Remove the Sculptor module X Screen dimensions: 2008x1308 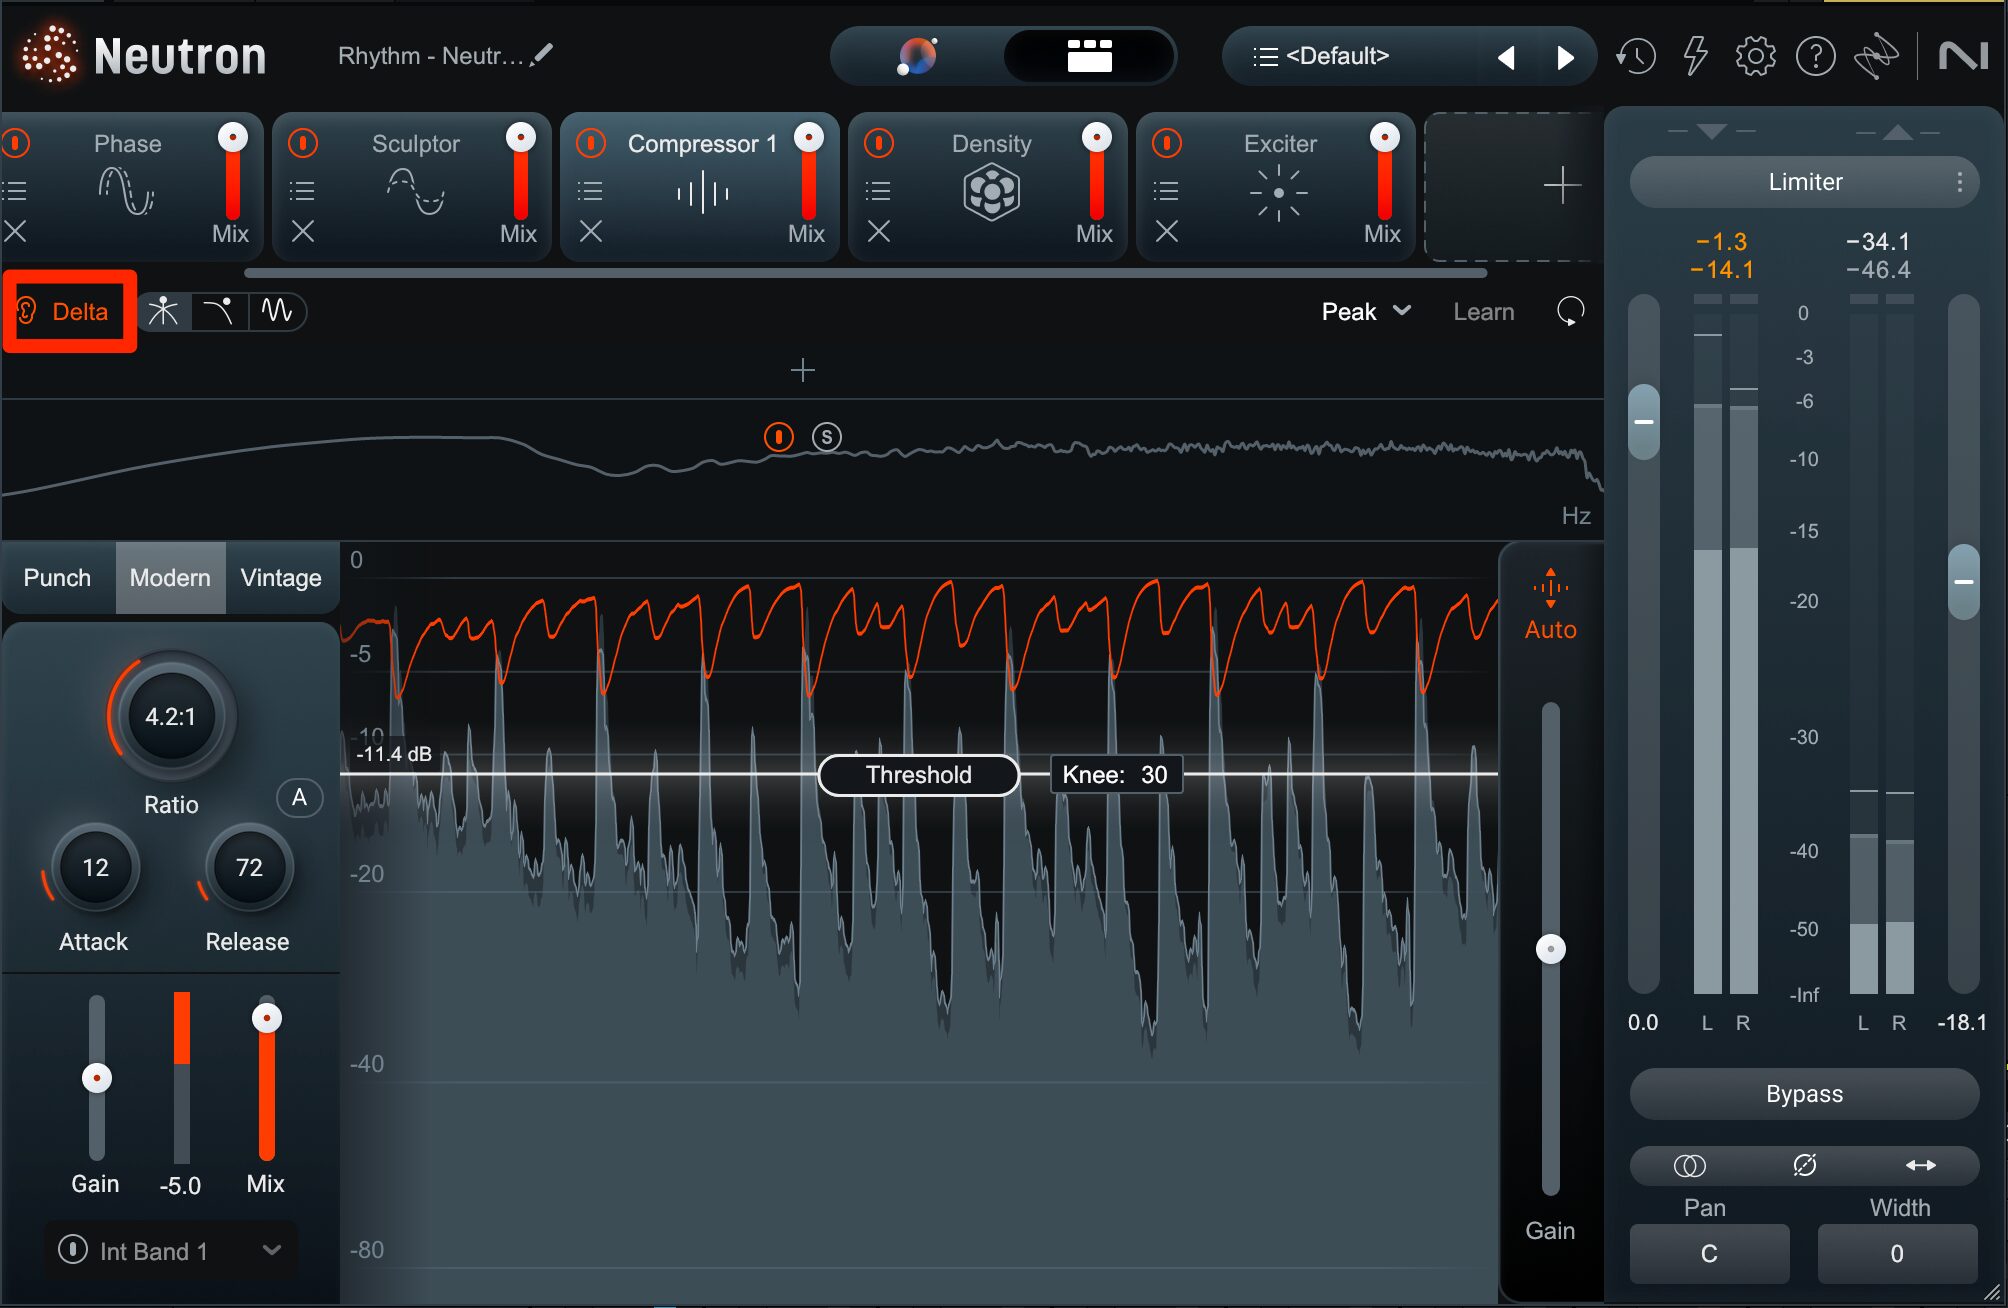(303, 231)
